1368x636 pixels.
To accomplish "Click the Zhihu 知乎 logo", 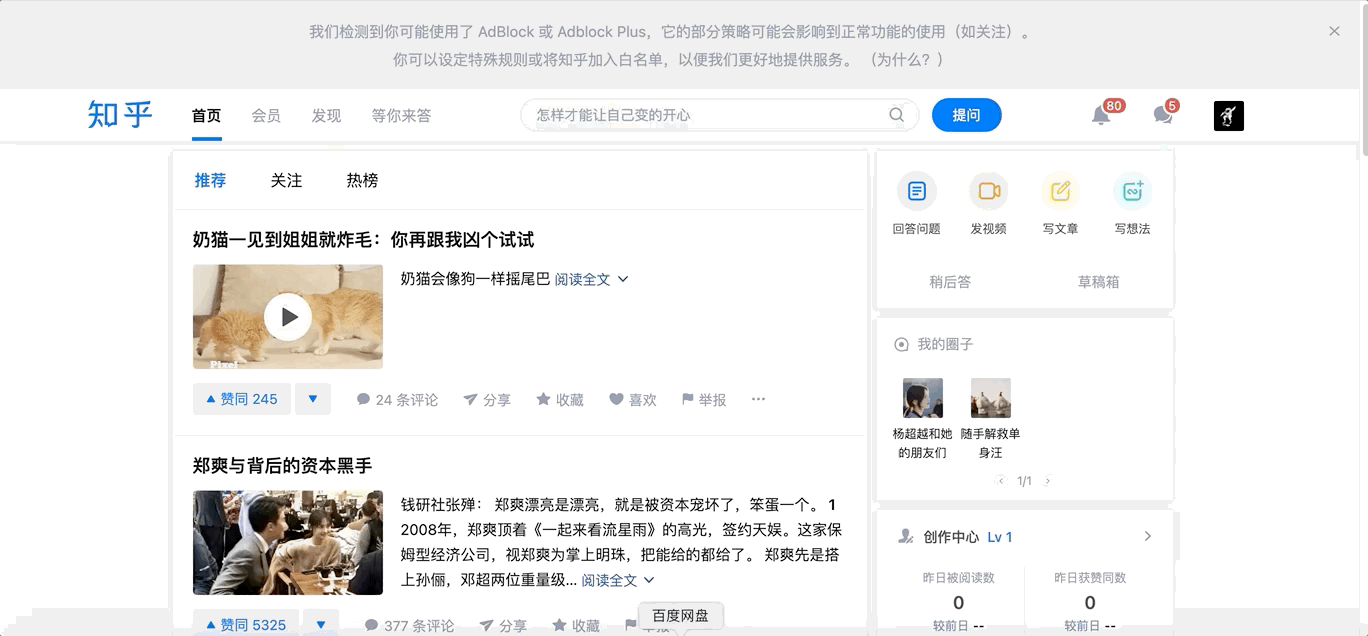I will (120, 115).
